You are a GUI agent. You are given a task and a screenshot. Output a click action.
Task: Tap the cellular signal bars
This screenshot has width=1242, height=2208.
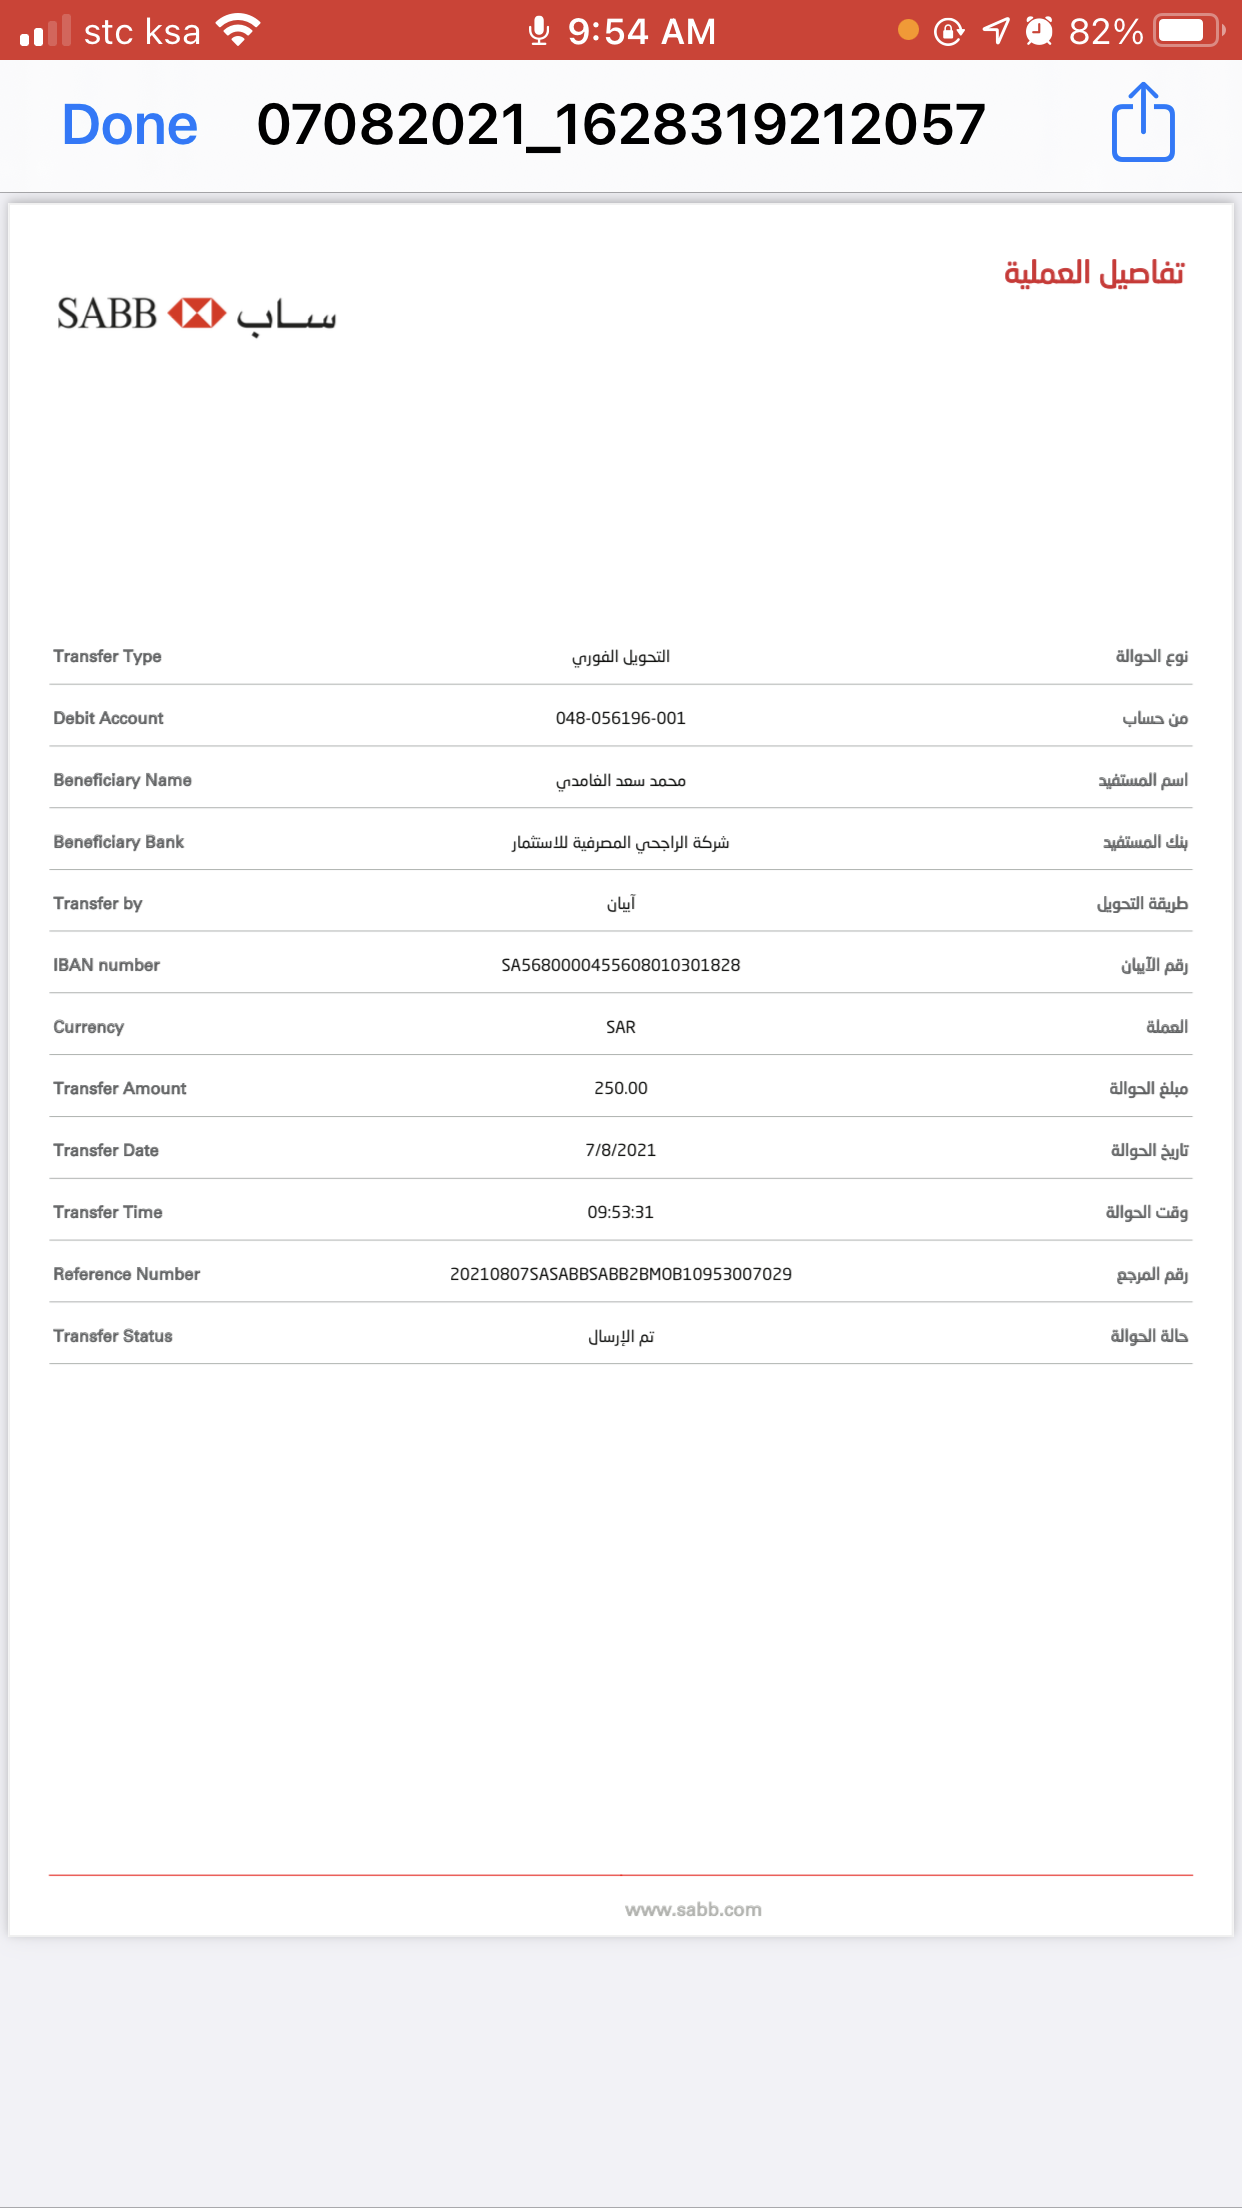(46, 31)
